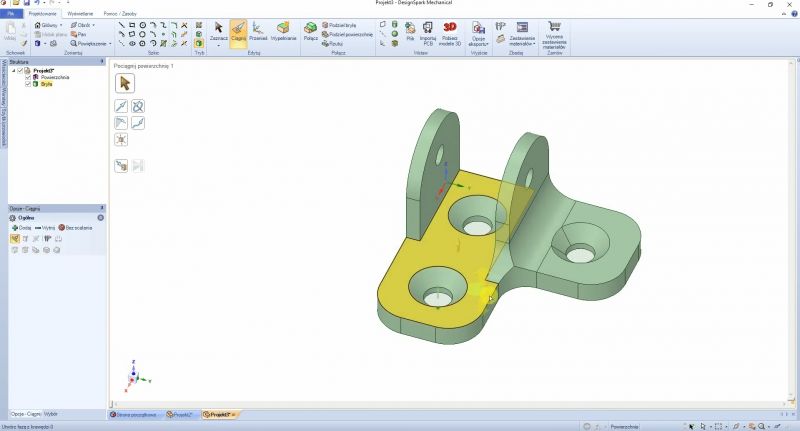Screen dimensions: 800x431
Task: Click the viewport select arrow tool guide
Action: (124, 84)
